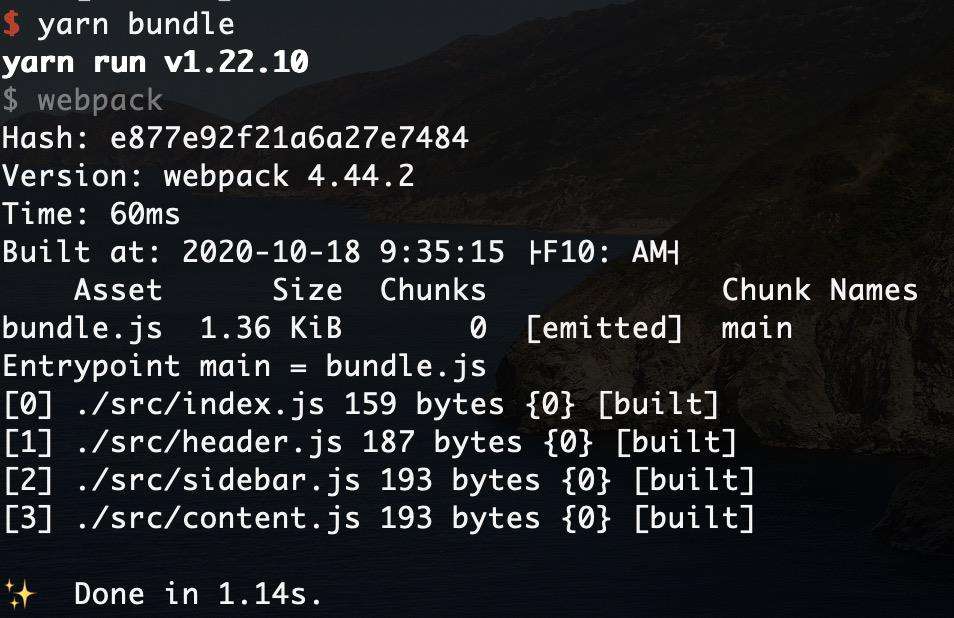Click the 'webpack 4.44.2' version text

pyautogui.click(x=289, y=176)
